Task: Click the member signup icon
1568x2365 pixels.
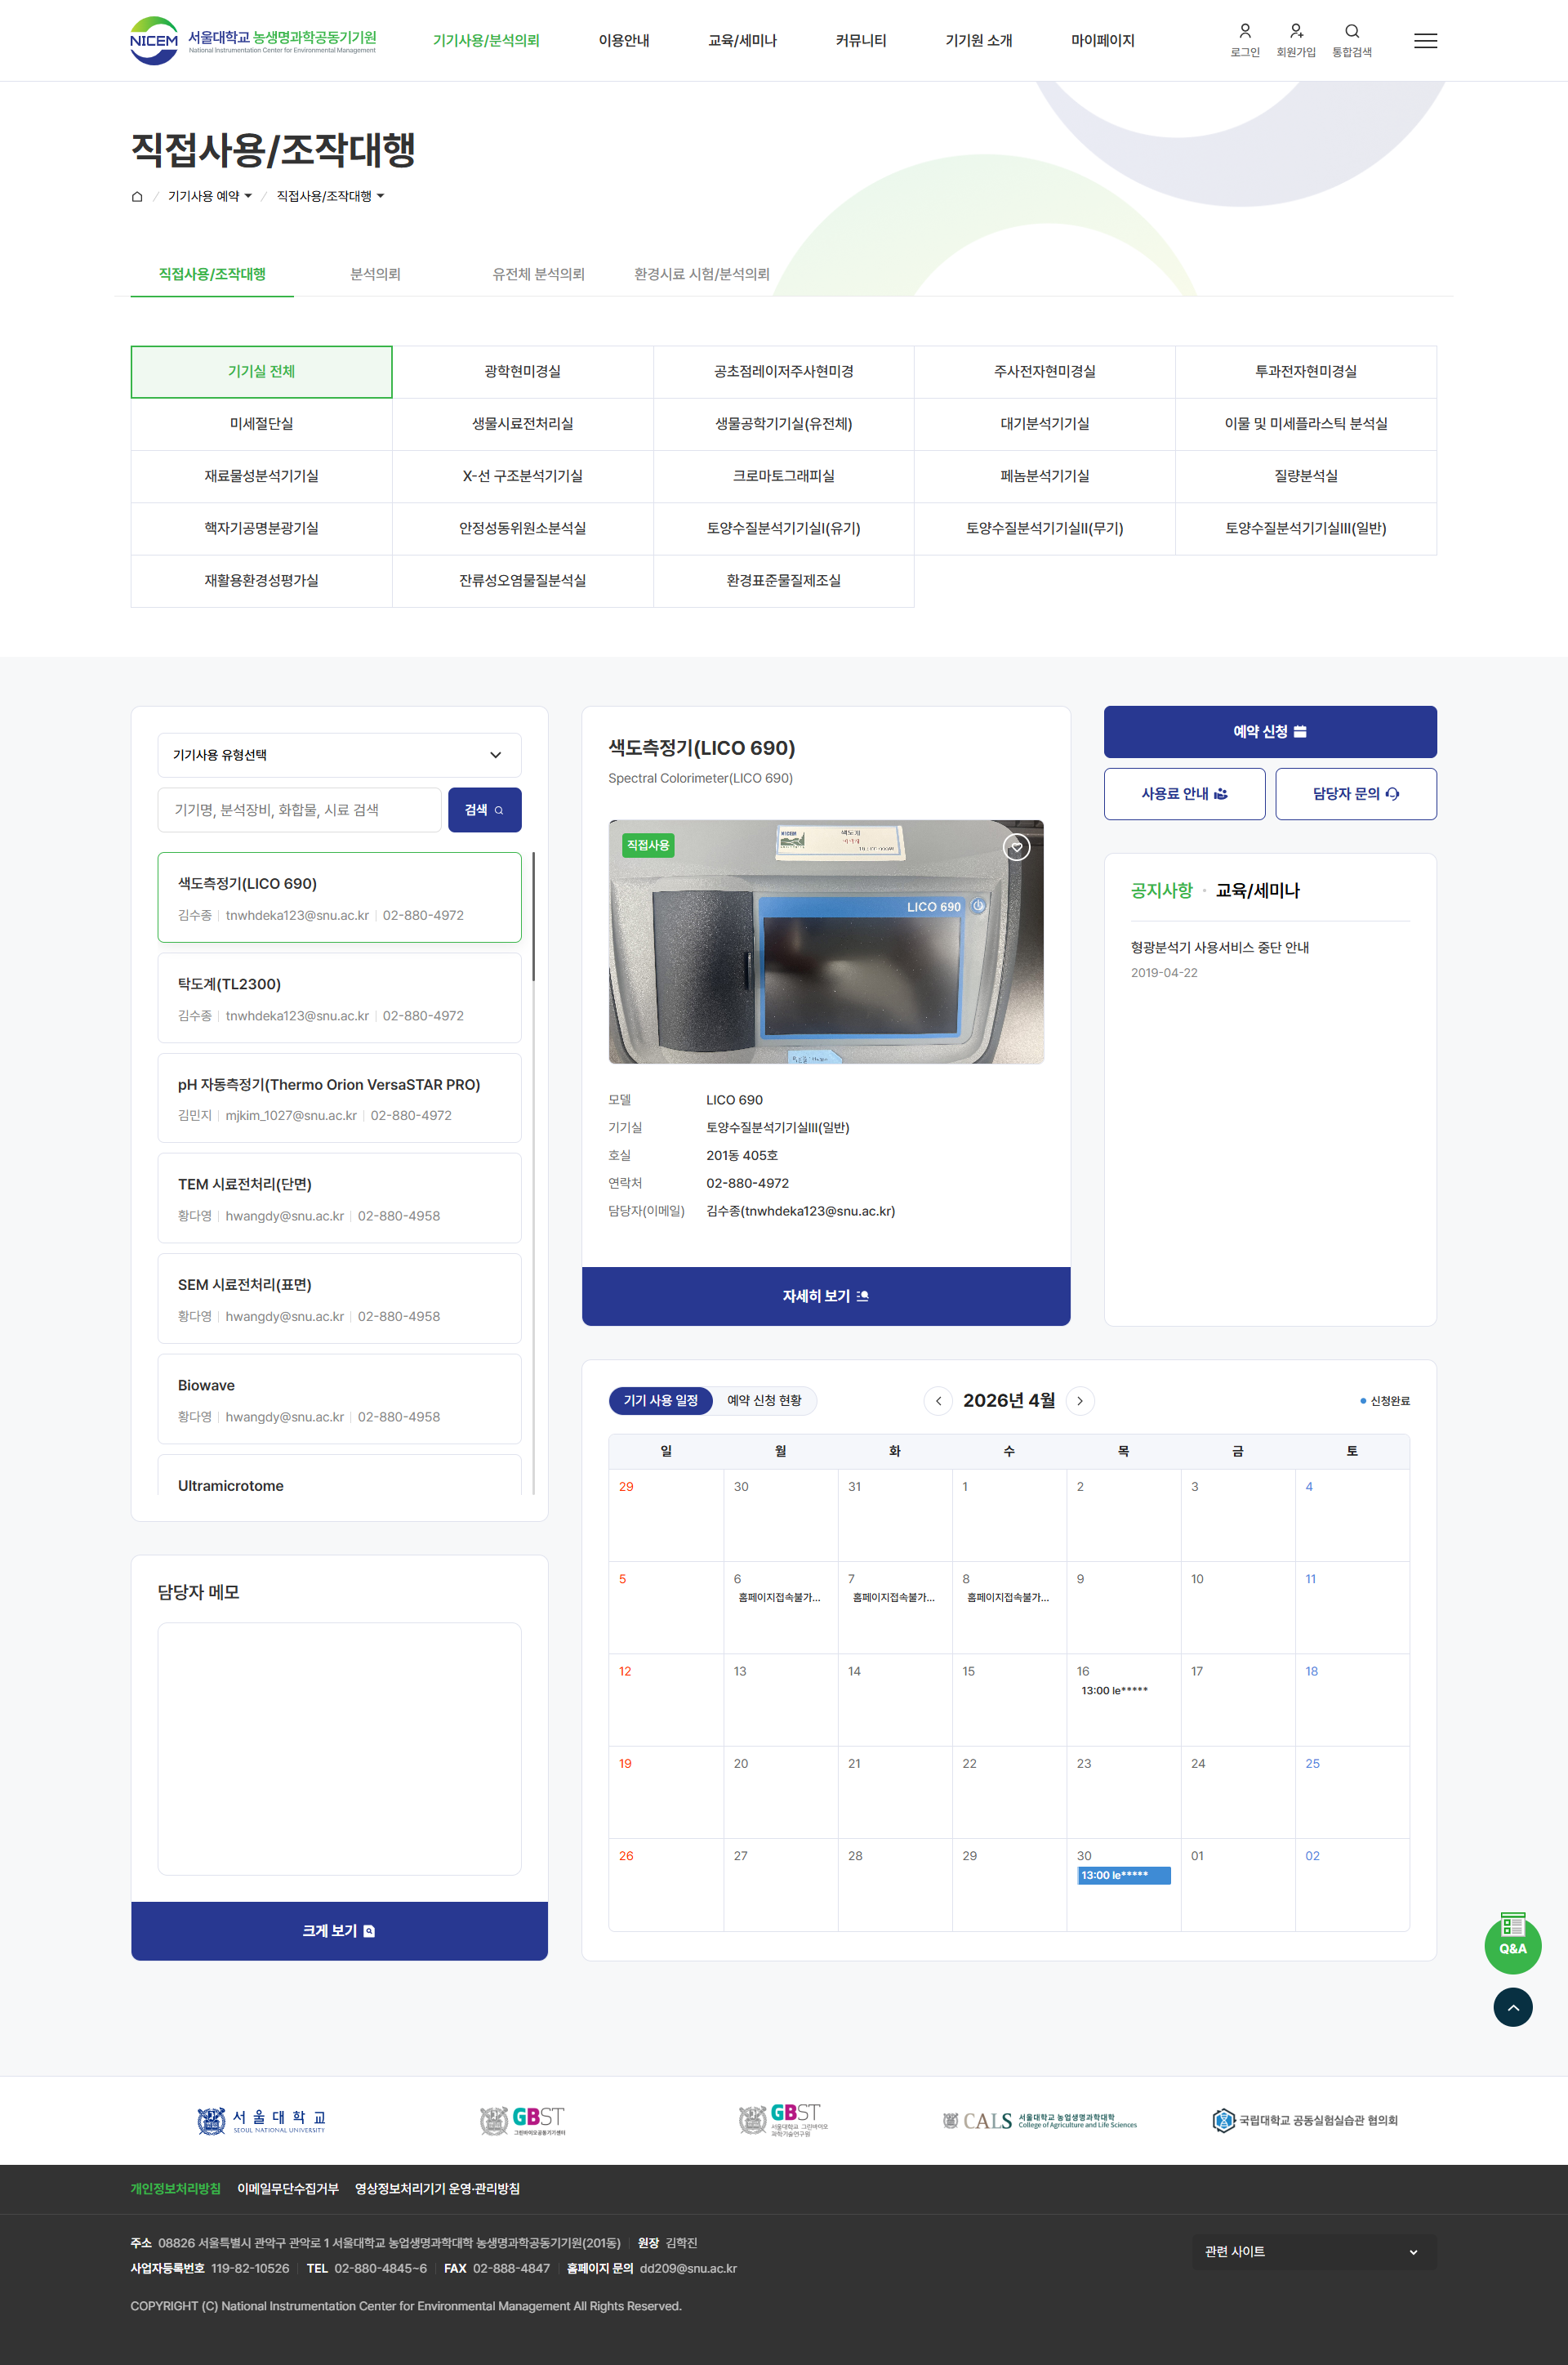Action: [1295, 32]
